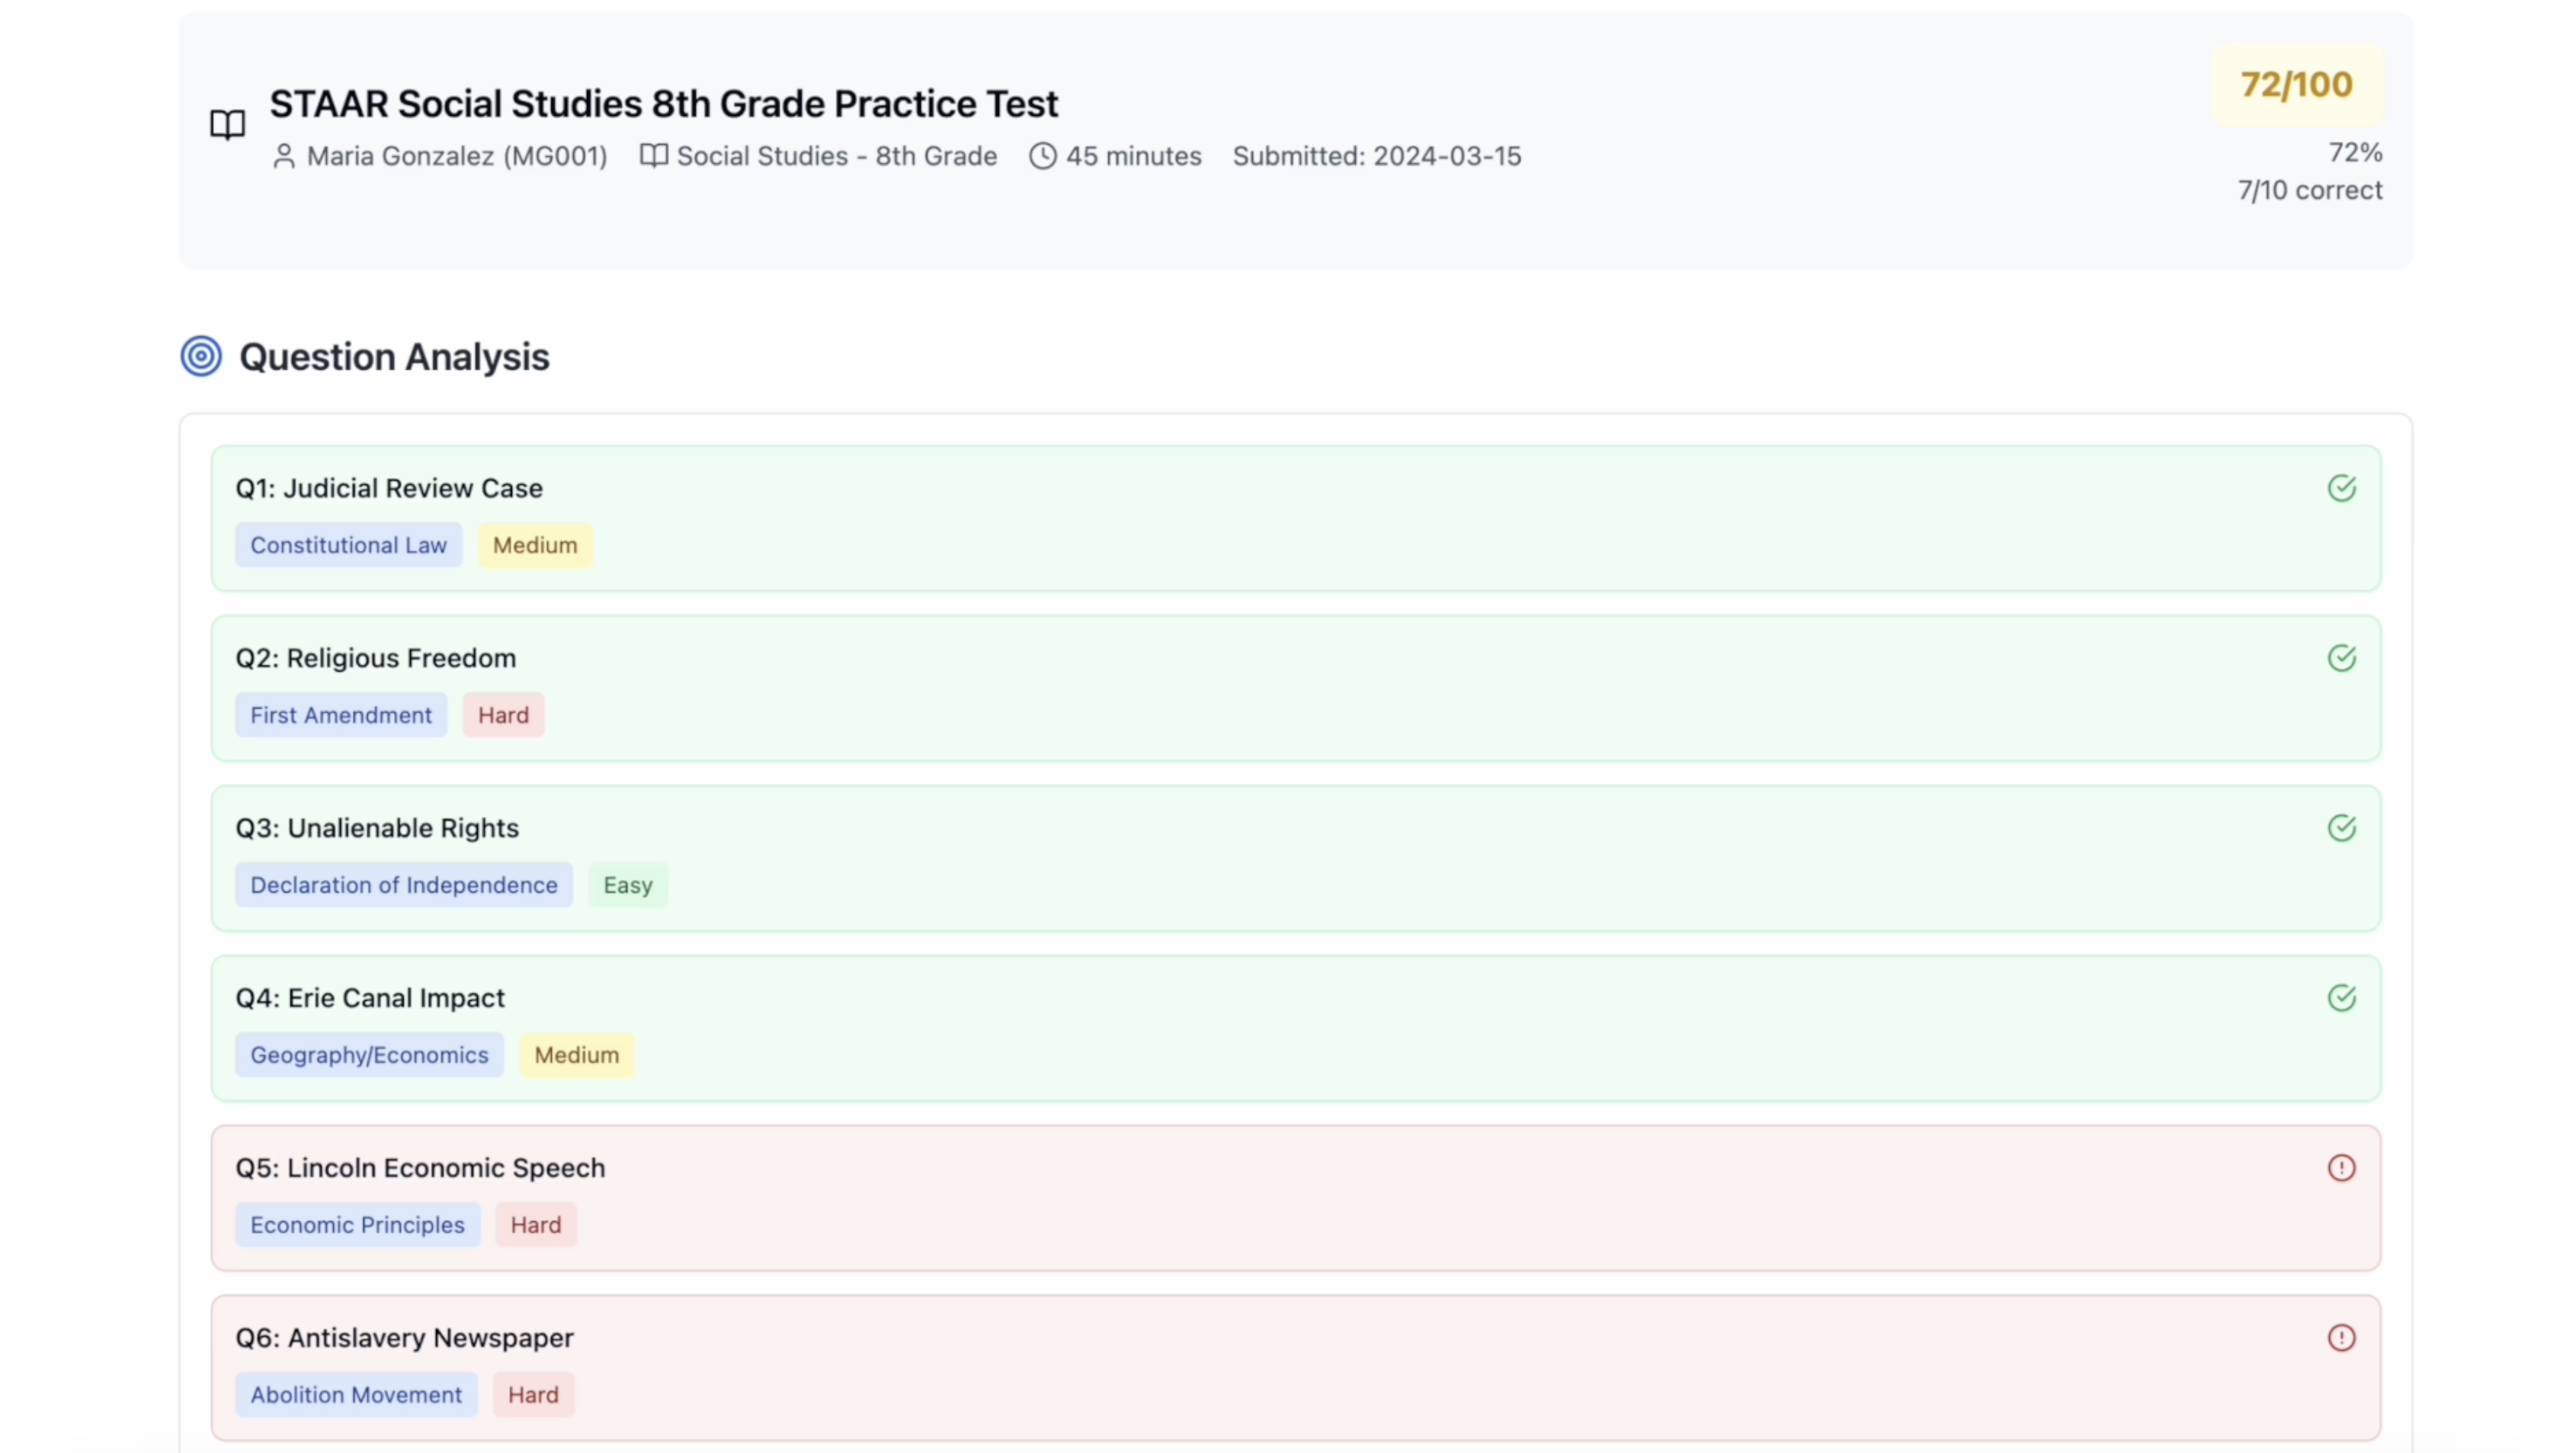
Task: Click the Easy difficulty badge on Q3
Action: (x=627, y=885)
